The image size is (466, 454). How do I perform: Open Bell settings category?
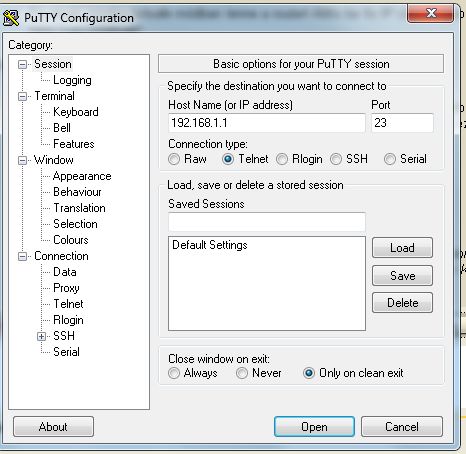(x=62, y=128)
